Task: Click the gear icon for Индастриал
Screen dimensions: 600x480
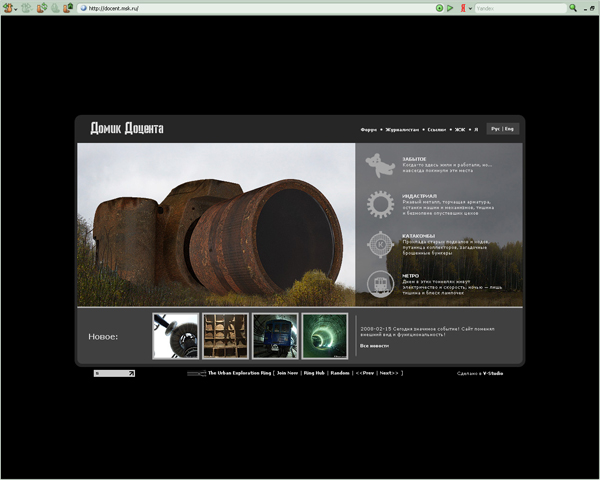Action: pyautogui.click(x=379, y=205)
